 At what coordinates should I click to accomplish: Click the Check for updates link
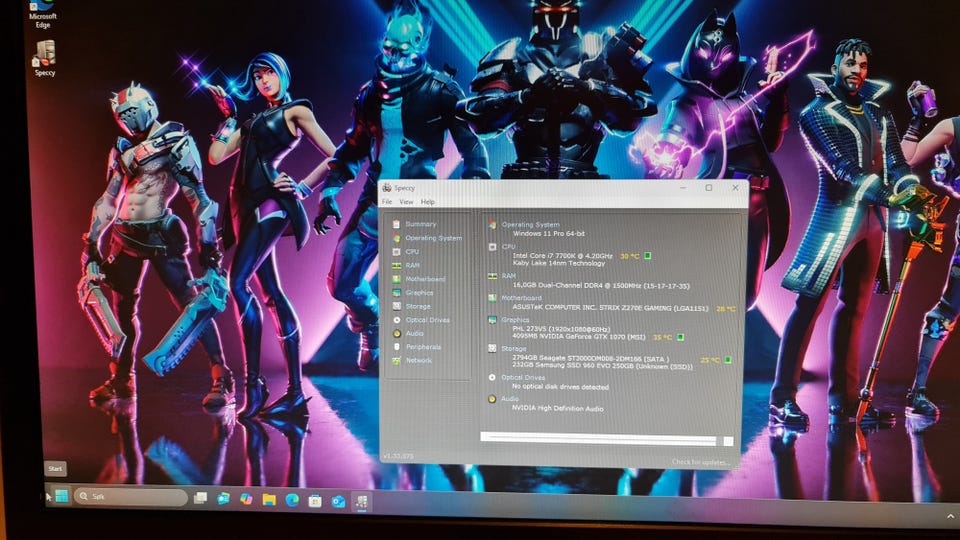pos(700,462)
